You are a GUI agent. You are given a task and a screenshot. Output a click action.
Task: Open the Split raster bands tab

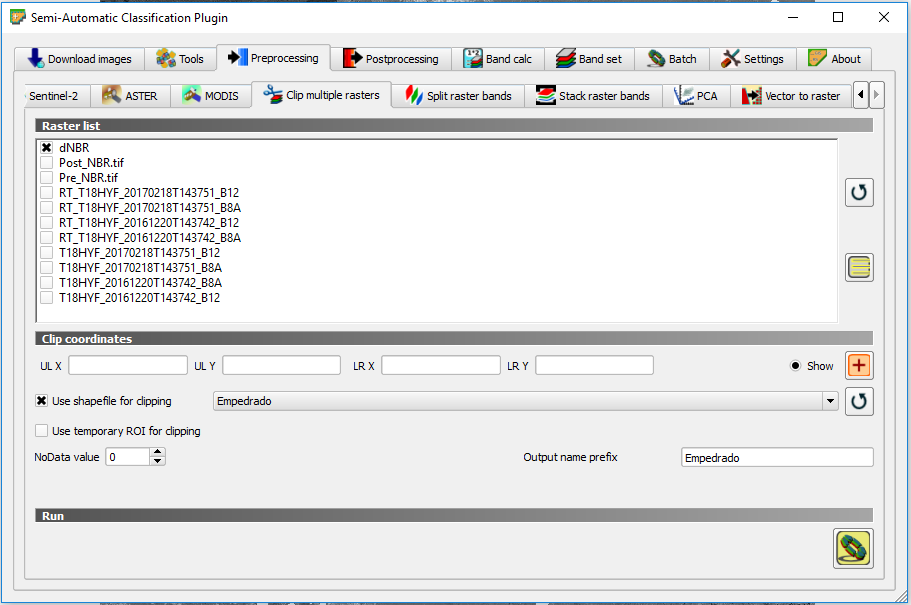[457, 96]
